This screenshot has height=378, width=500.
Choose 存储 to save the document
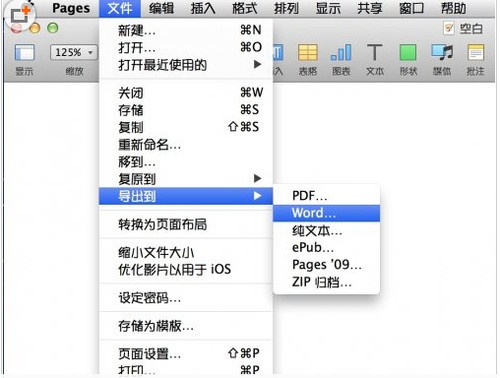tap(186, 110)
